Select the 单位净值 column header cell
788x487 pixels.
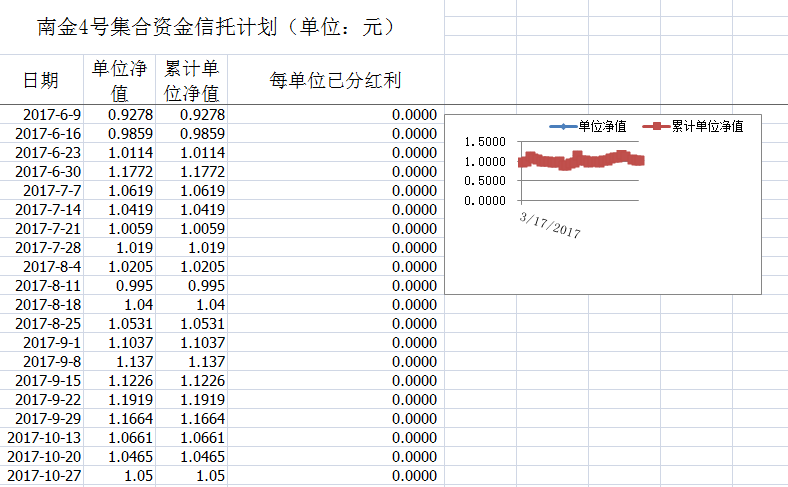click(119, 80)
